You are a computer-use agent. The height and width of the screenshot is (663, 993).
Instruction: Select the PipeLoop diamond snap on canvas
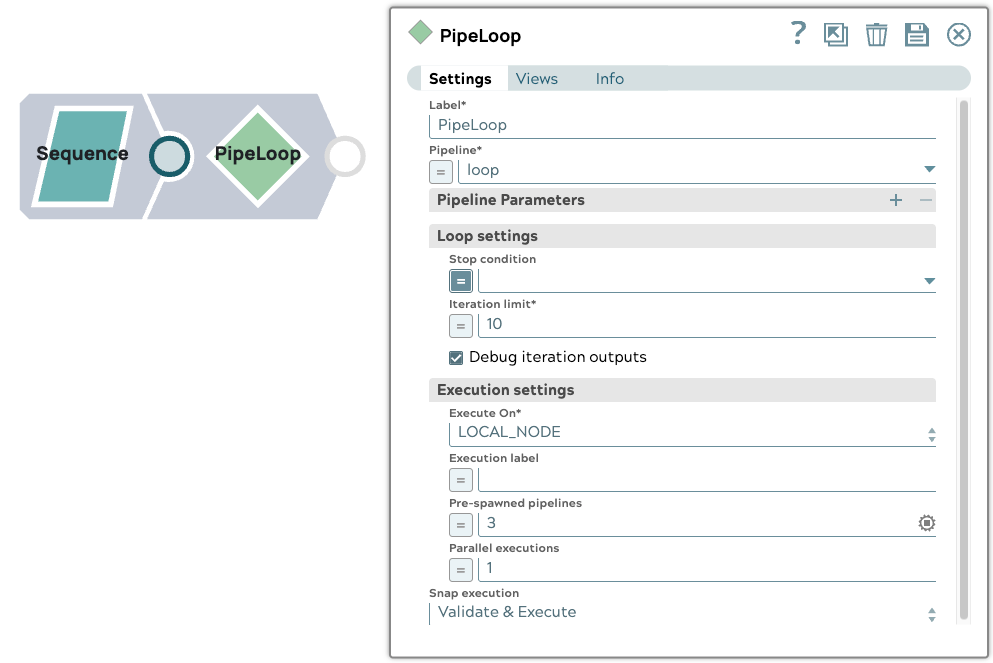pyautogui.click(x=258, y=155)
